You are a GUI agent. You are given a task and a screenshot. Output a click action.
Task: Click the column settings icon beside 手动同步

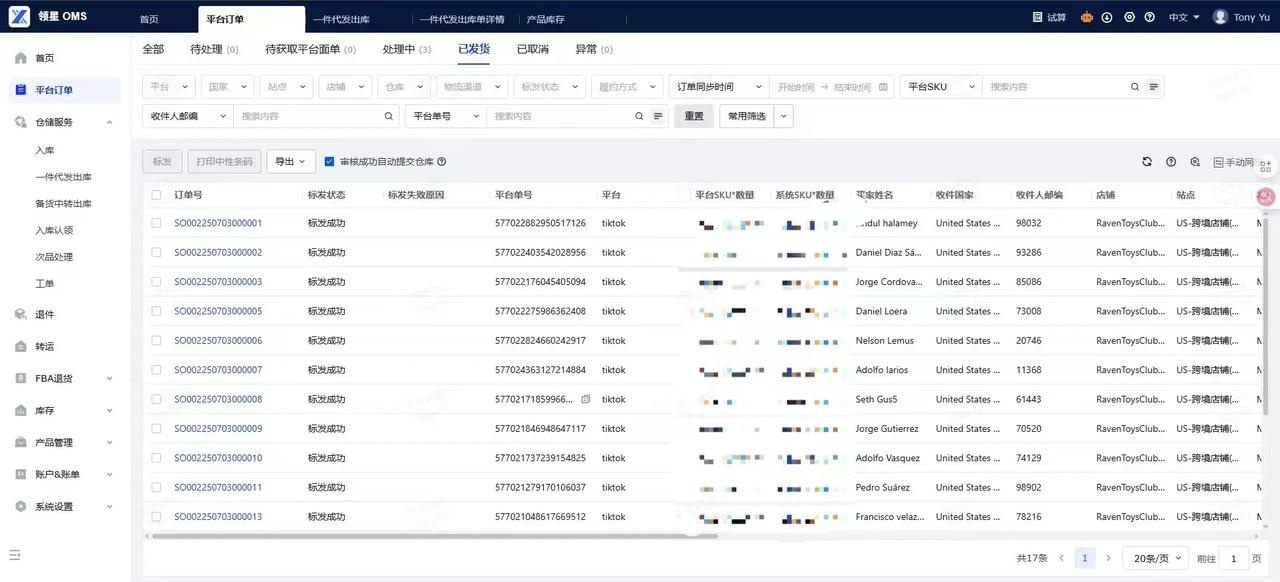1195,161
